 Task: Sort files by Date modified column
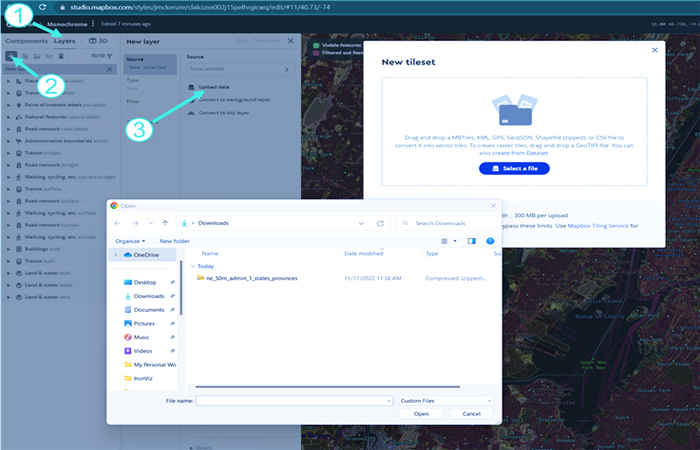(363, 254)
